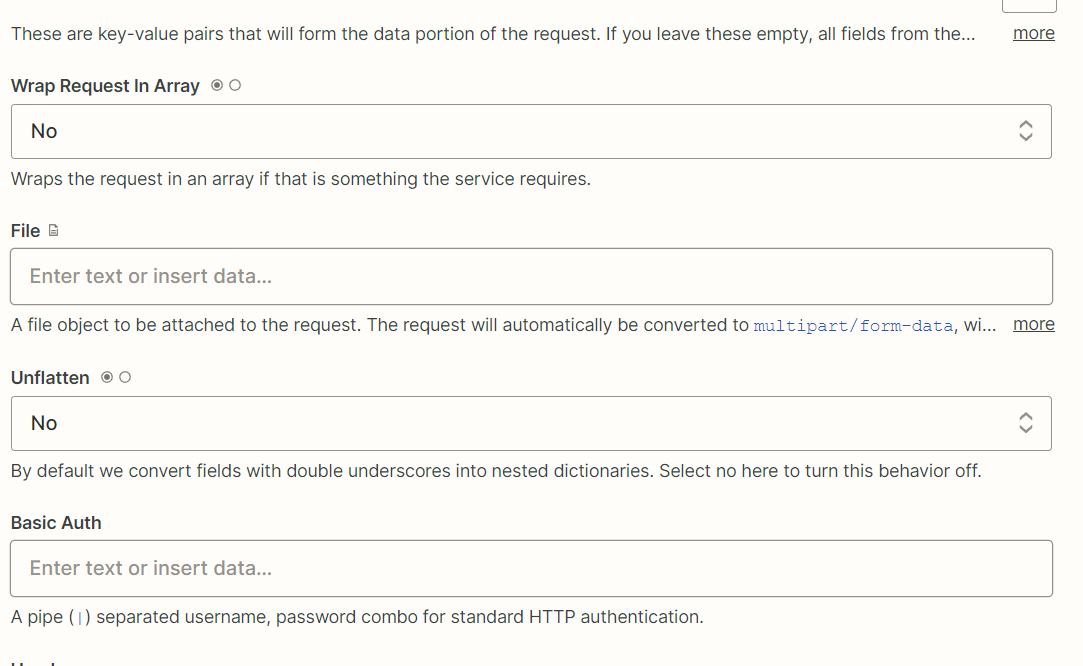Screen dimensions: 1083x666
Task: Click the "Basic Auth" field label
Action: [56, 523]
